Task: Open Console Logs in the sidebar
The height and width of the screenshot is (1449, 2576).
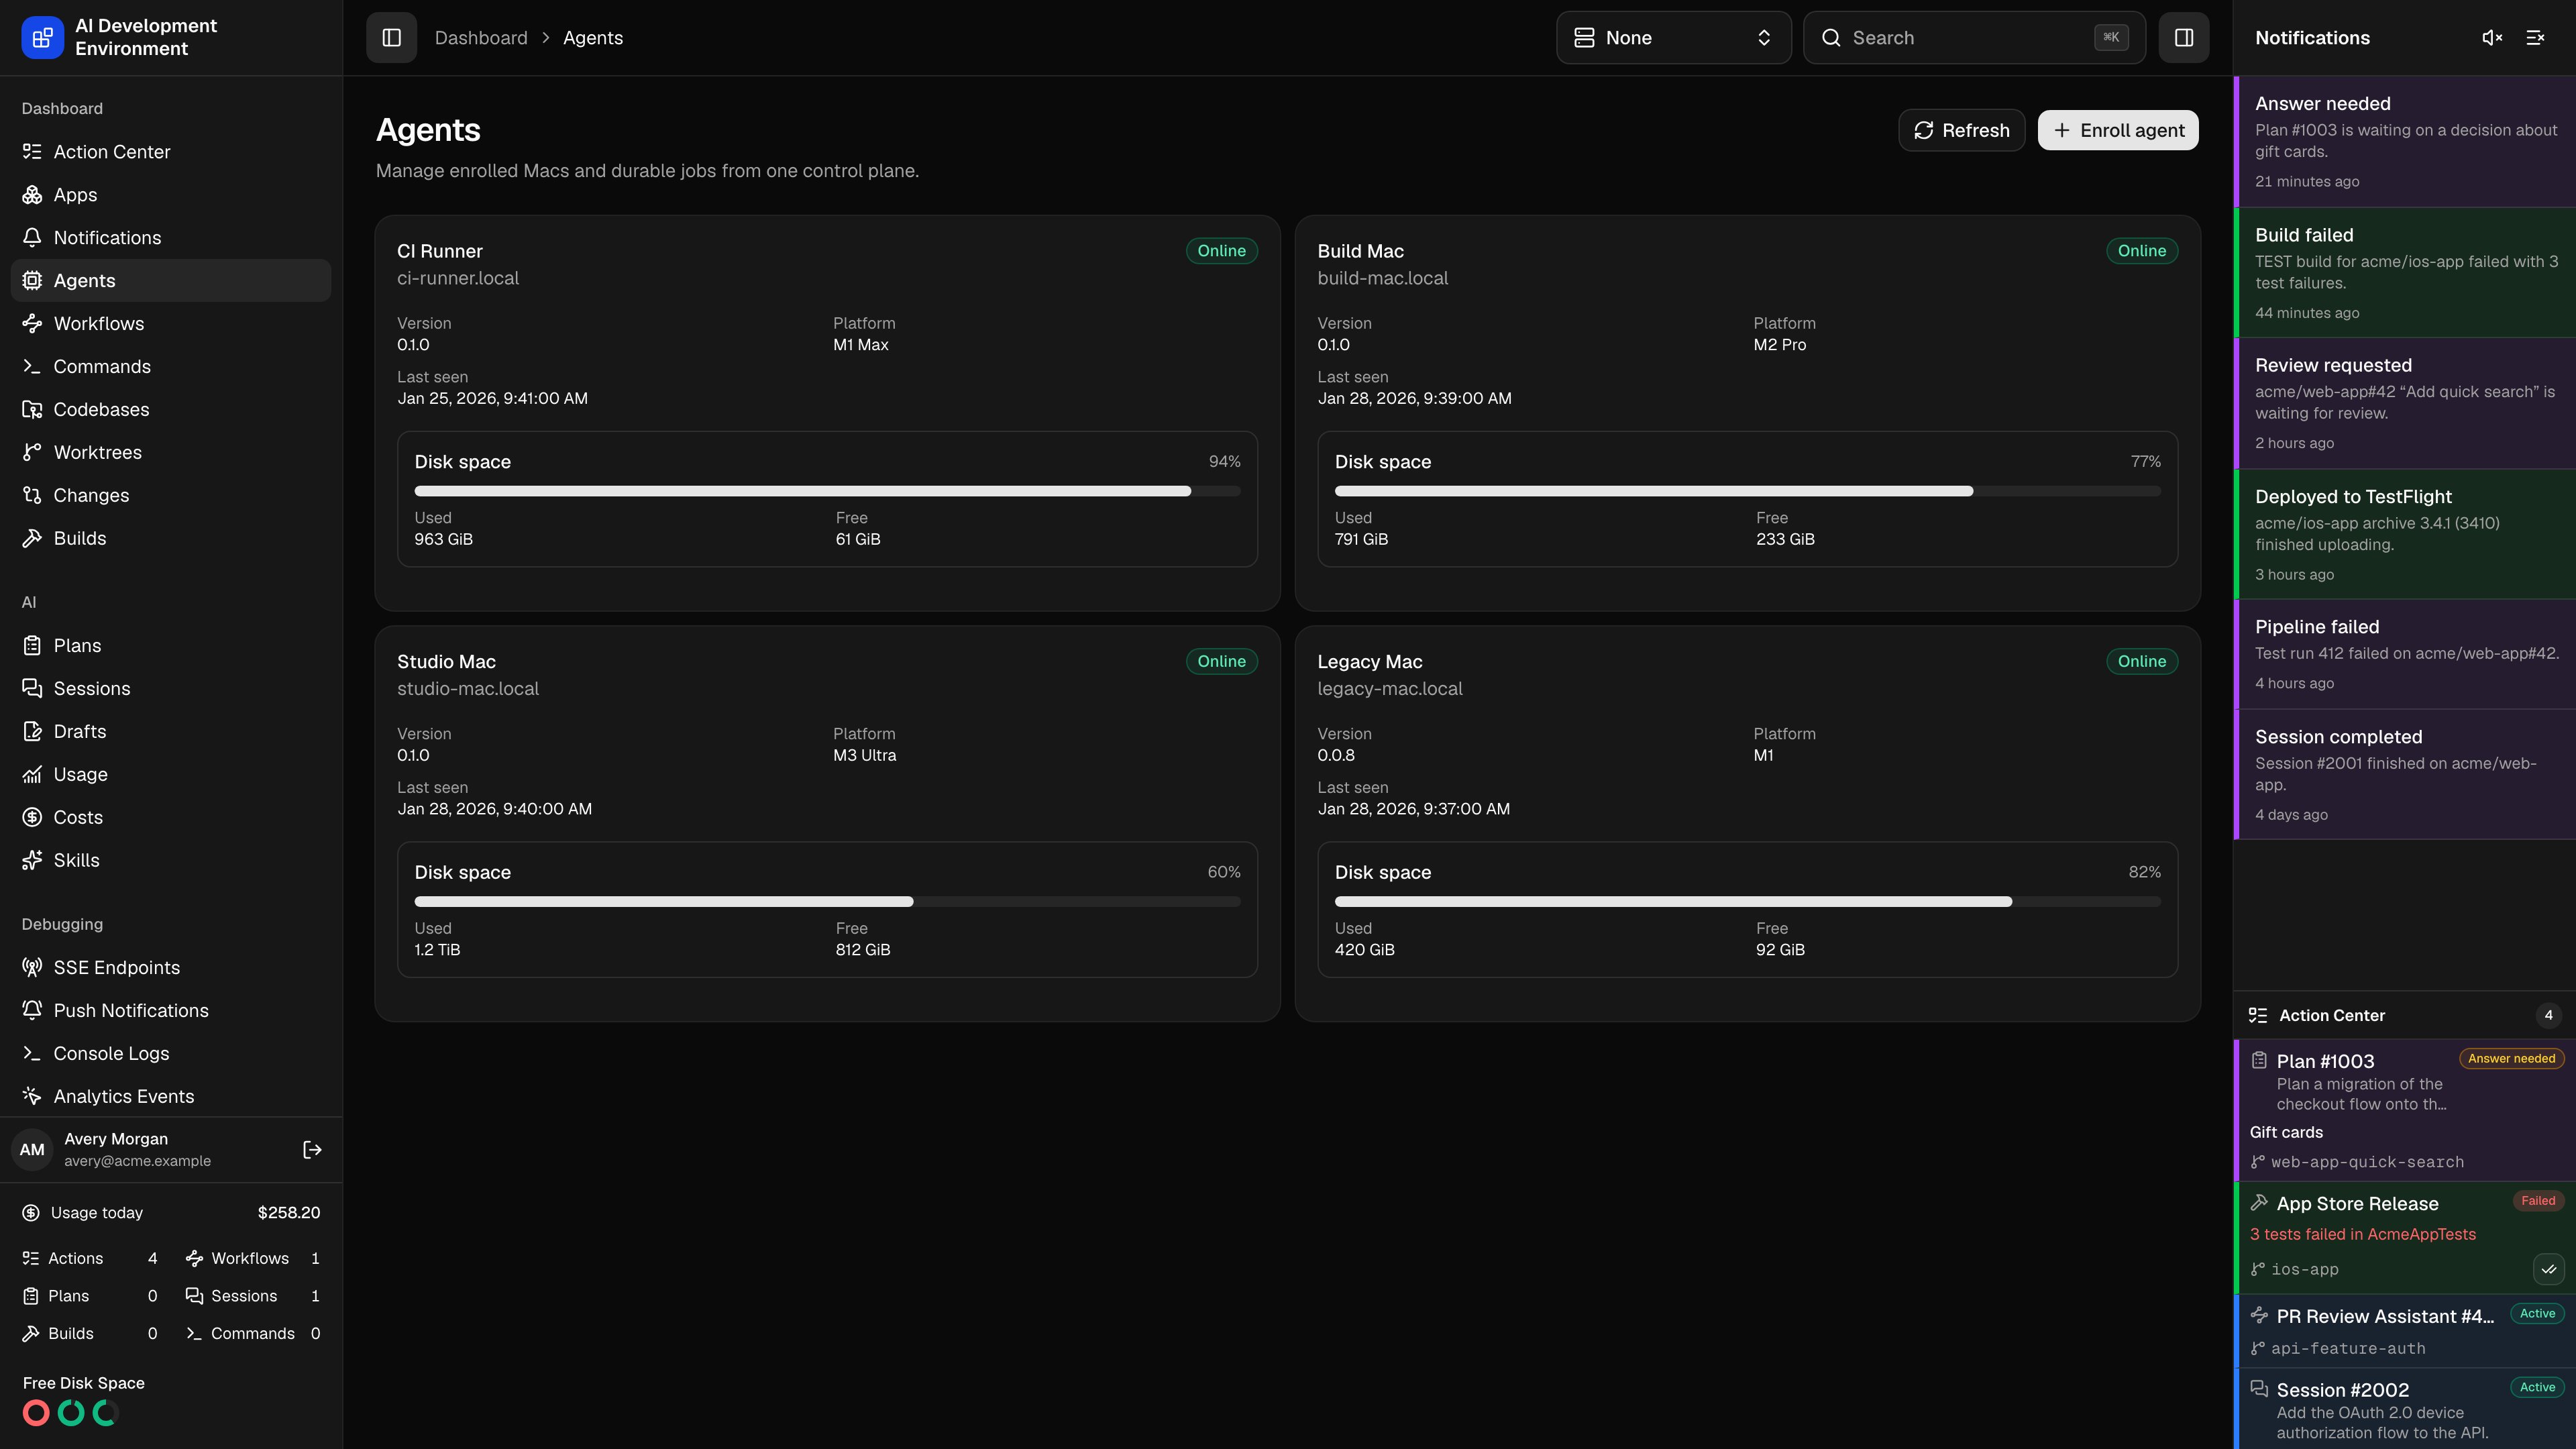Action: coord(171,1053)
